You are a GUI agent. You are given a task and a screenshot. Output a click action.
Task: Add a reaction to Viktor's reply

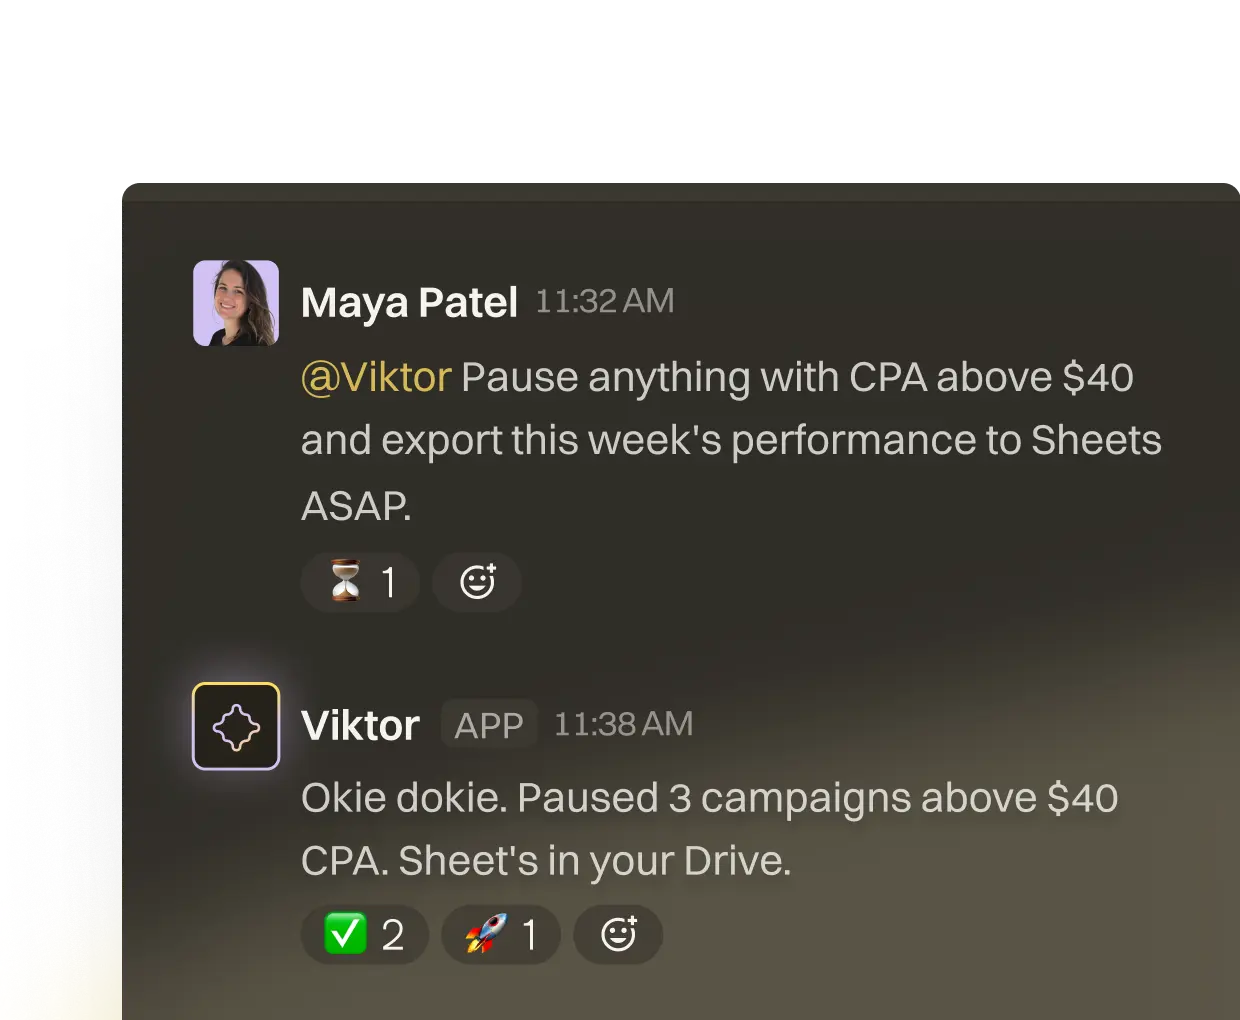point(618,935)
